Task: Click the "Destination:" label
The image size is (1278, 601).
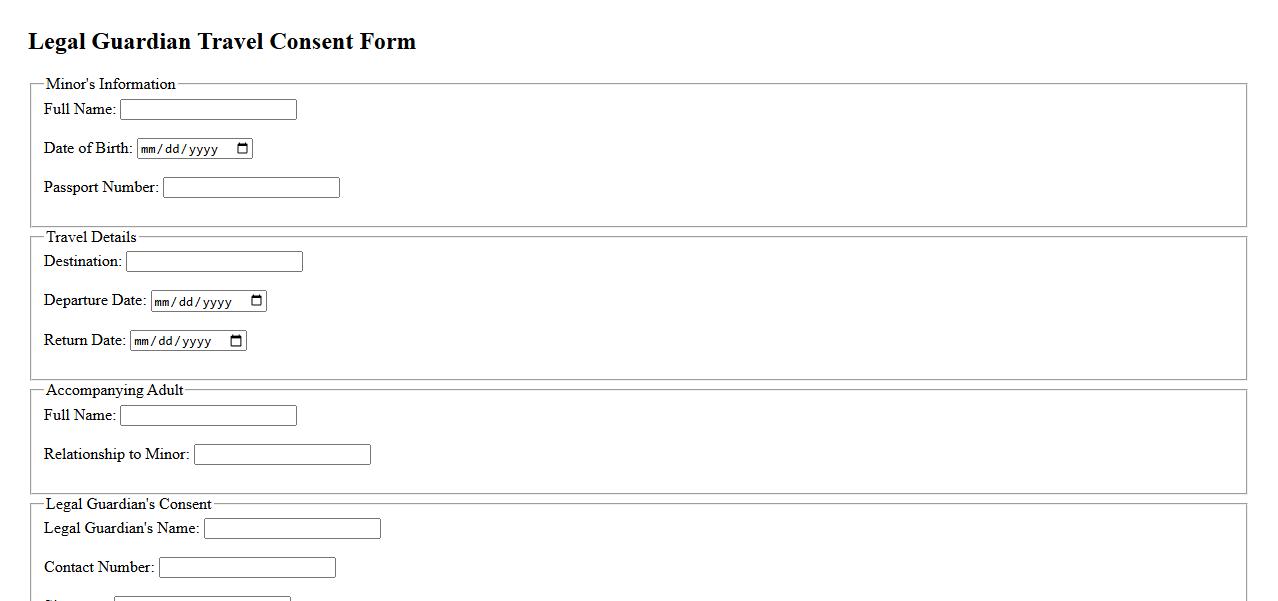Action: pos(83,261)
